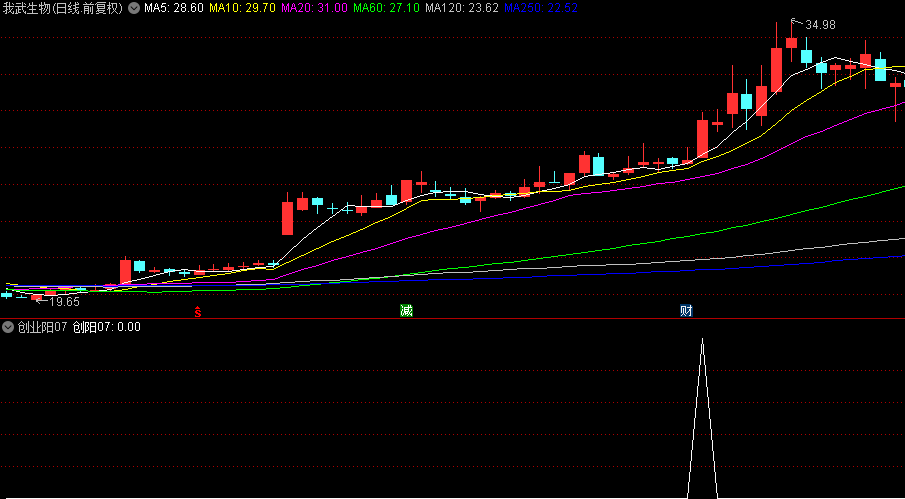Screen dimensions: 905x499
Task: Click the 34.98 high price annotation
Action: [x=820, y=25]
